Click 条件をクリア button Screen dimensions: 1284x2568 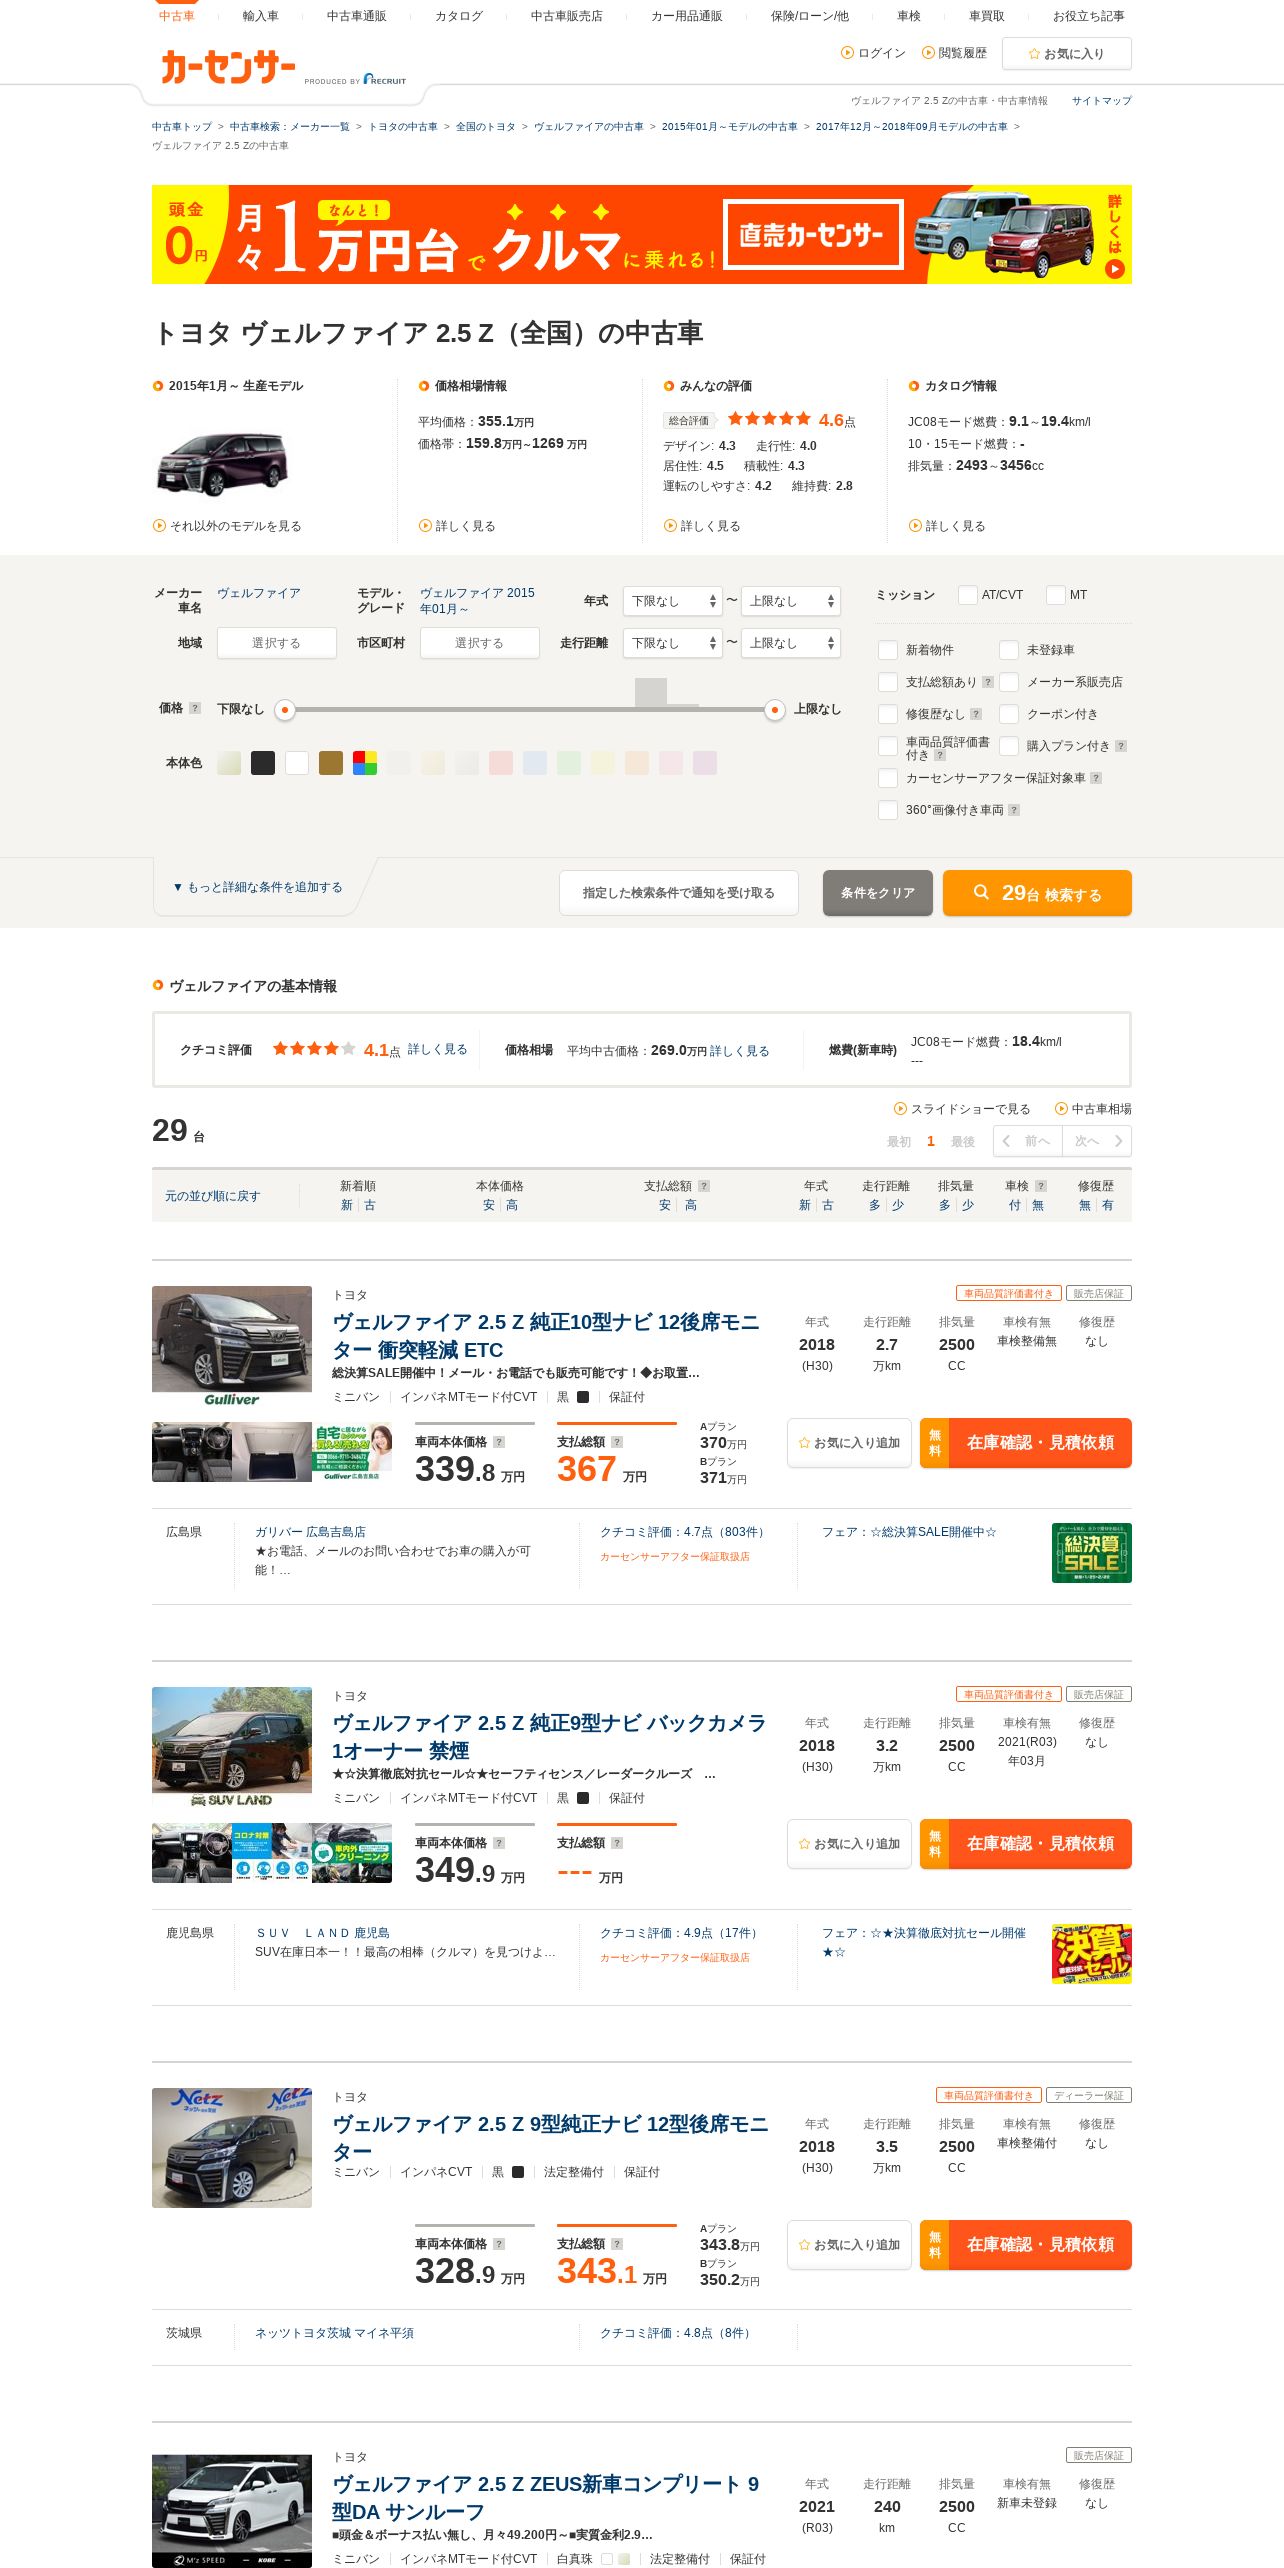pyautogui.click(x=877, y=893)
